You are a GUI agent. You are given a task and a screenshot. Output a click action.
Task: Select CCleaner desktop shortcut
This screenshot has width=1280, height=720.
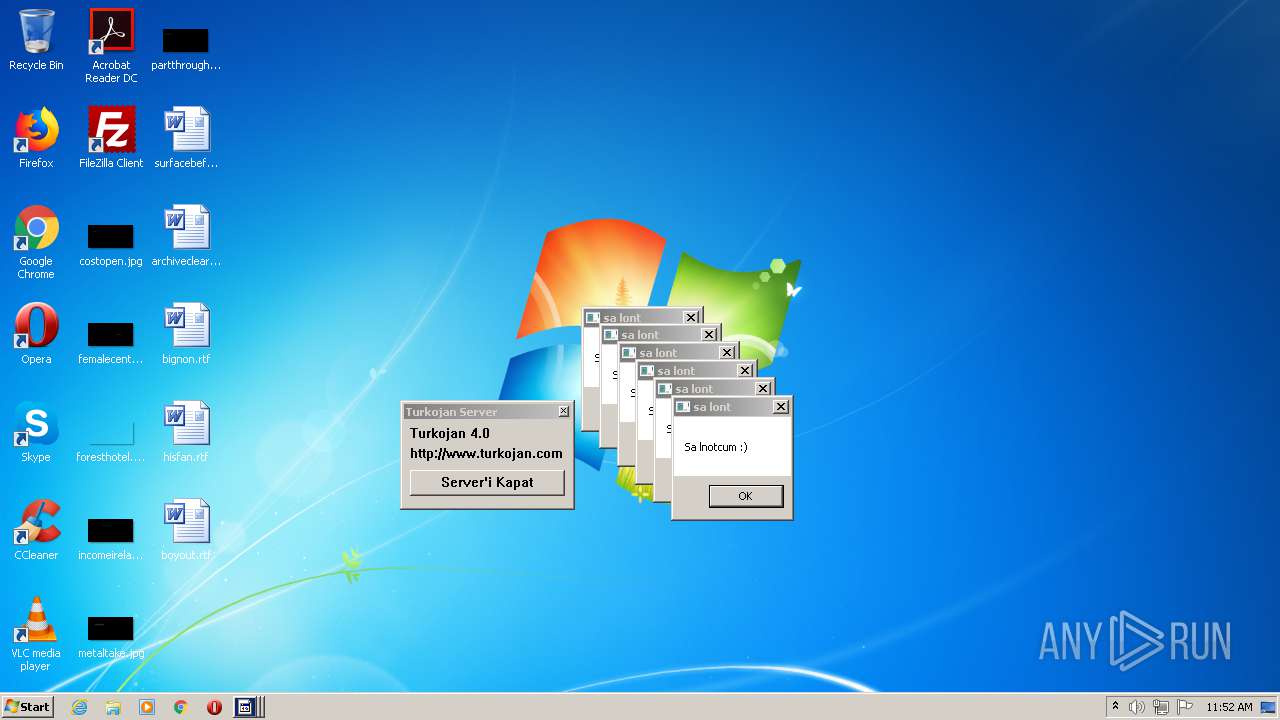coord(36,530)
